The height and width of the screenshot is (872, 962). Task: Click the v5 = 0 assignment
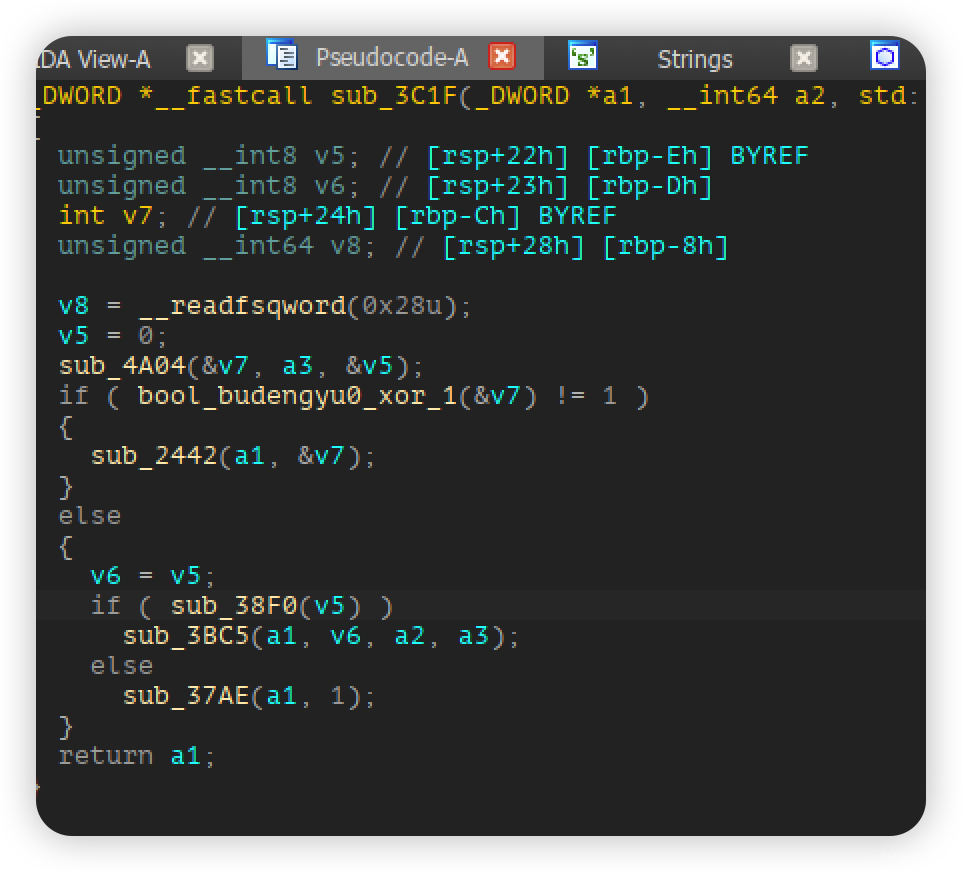(x=112, y=336)
